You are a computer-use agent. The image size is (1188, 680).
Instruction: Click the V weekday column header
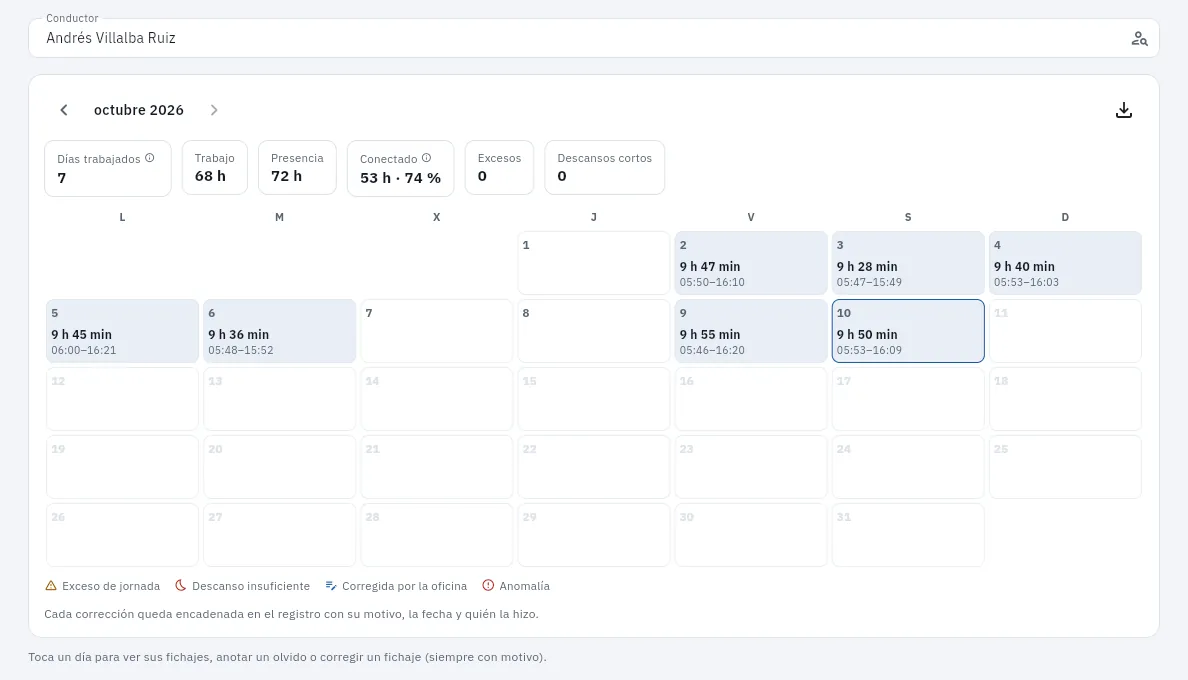[x=751, y=217]
